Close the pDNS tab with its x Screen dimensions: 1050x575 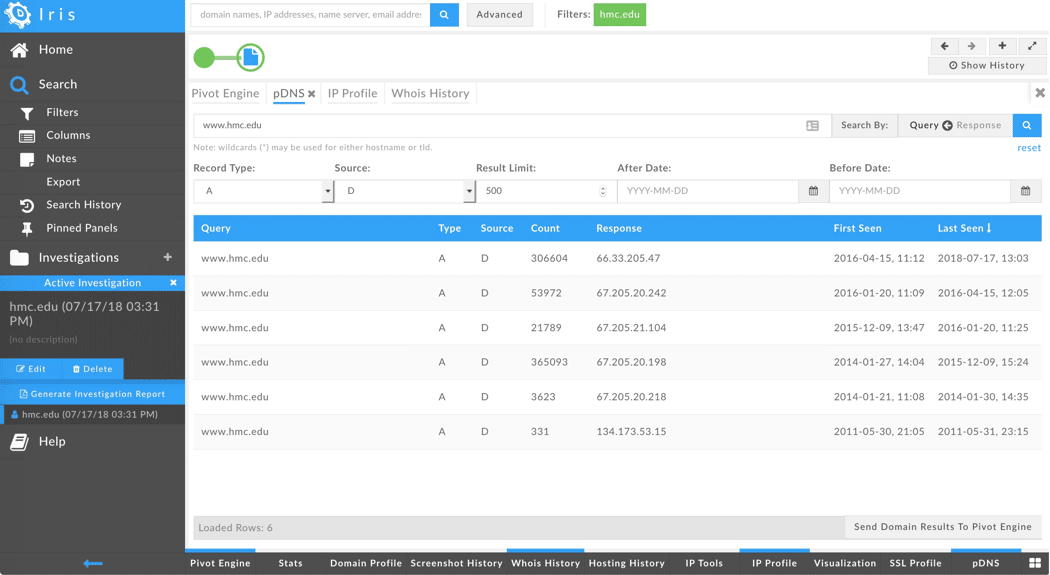[311, 94]
